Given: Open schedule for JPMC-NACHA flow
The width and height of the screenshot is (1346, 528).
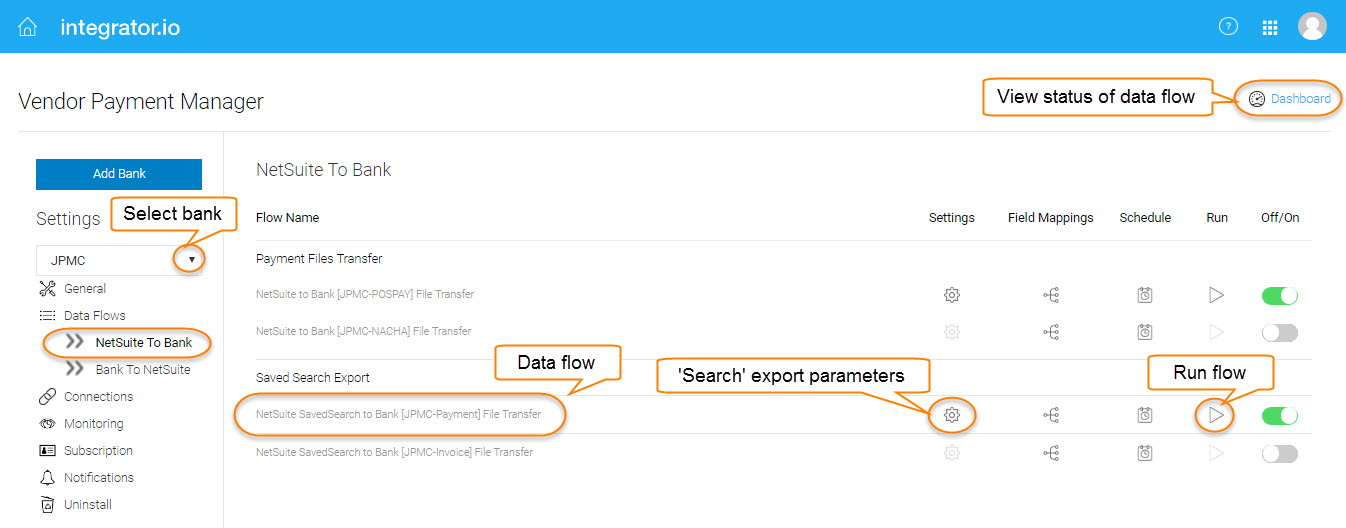Looking at the screenshot, I should 1145,331.
